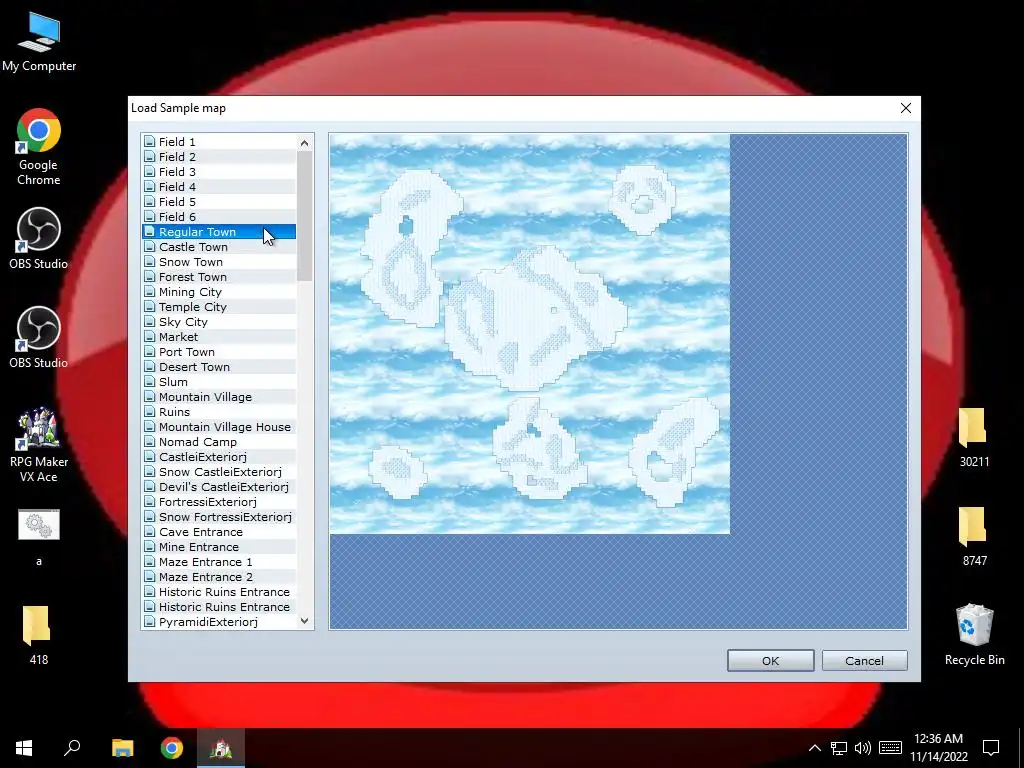Click the sky map preview image
The width and height of the screenshot is (1024, 768).
pos(530,334)
